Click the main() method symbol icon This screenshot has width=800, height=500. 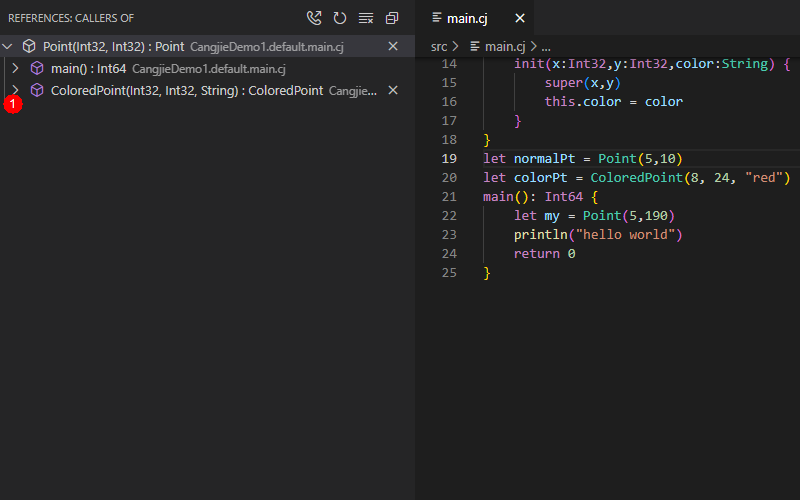tap(37, 68)
